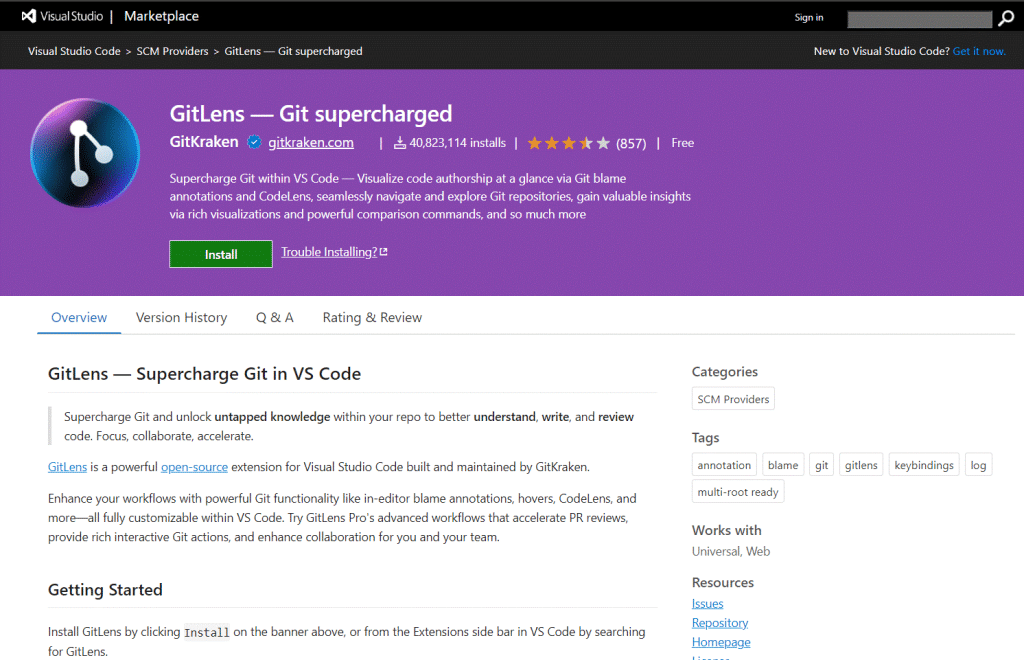This screenshot has height=660, width=1024.
Task: Click the external link icon beside Trouble Installing
Action: tap(383, 252)
